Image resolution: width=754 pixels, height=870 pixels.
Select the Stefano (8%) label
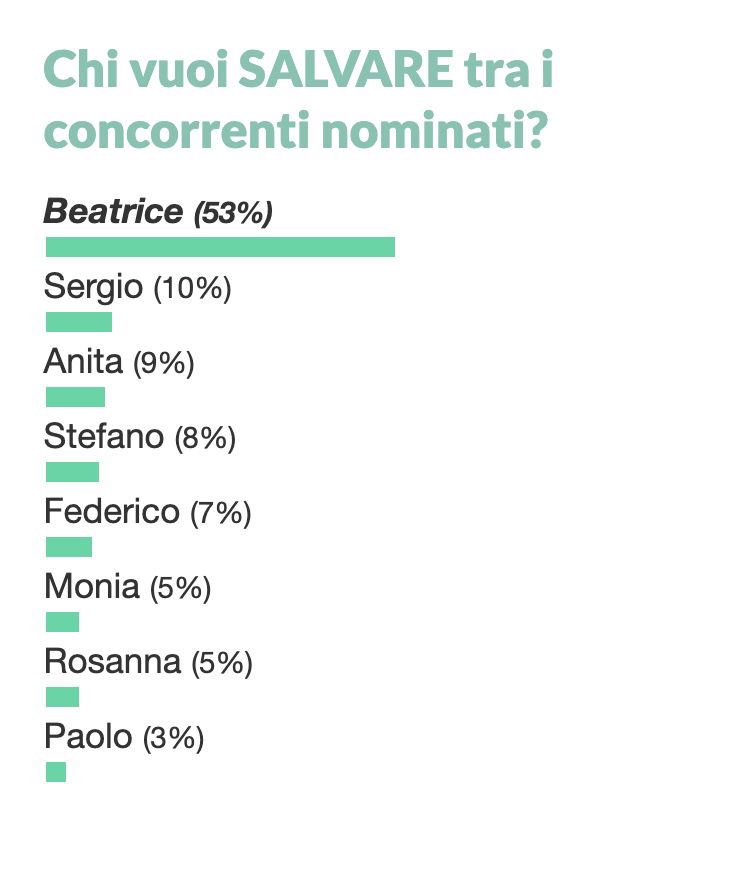pos(140,437)
